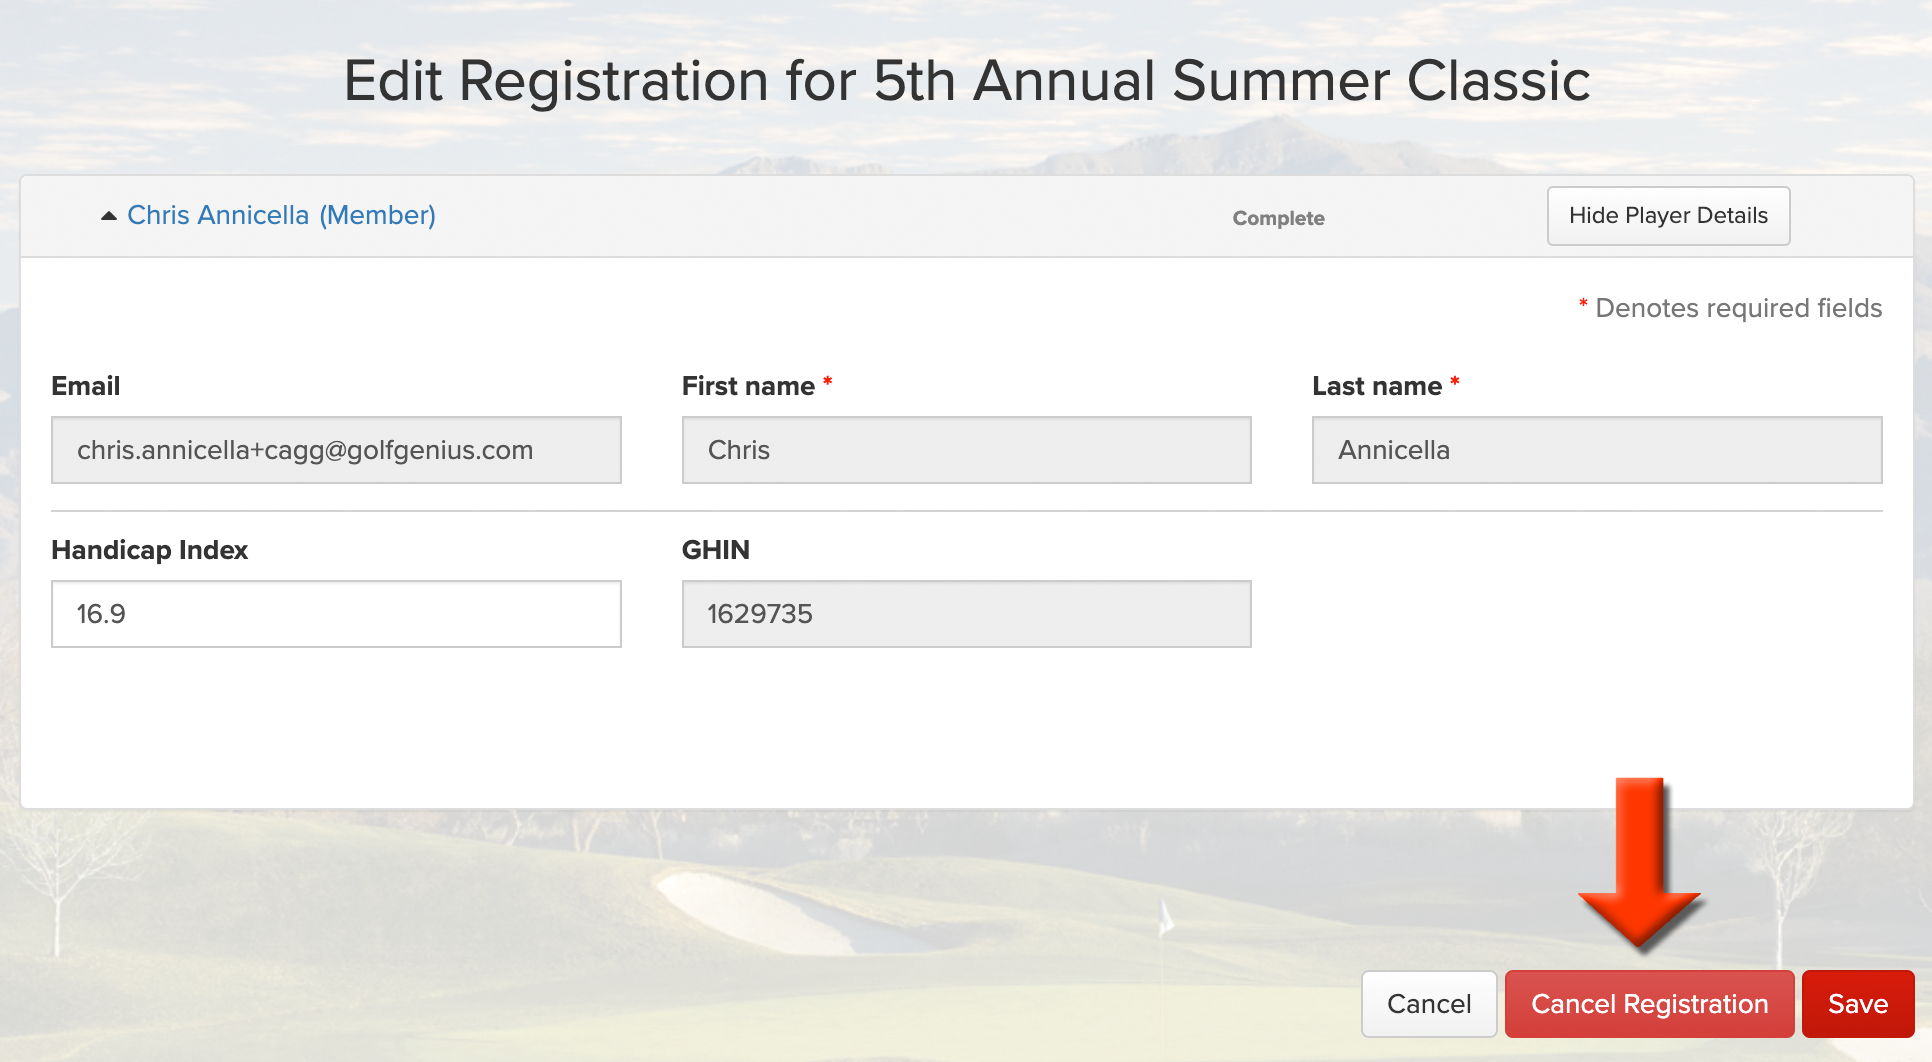This screenshot has width=1932, height=1062.
Task: Click the red downward arrow graphic
Action: pos(1640,862)
